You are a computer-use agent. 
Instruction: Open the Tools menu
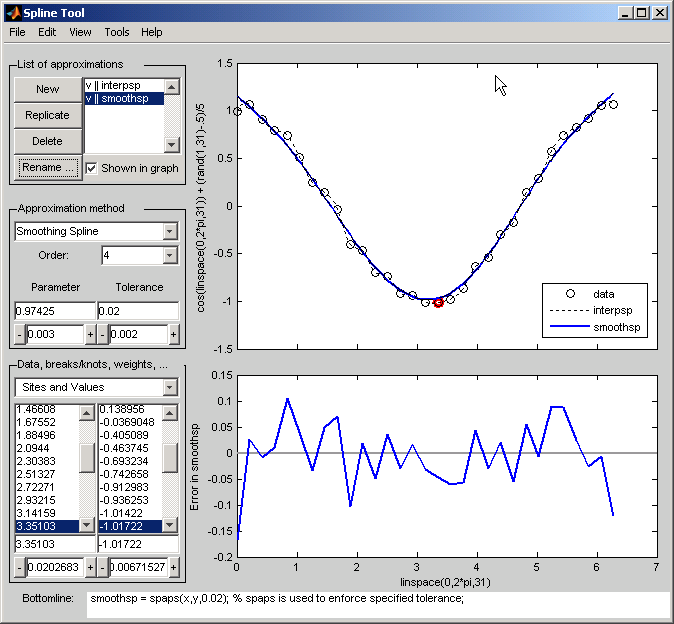click(116, 32)
